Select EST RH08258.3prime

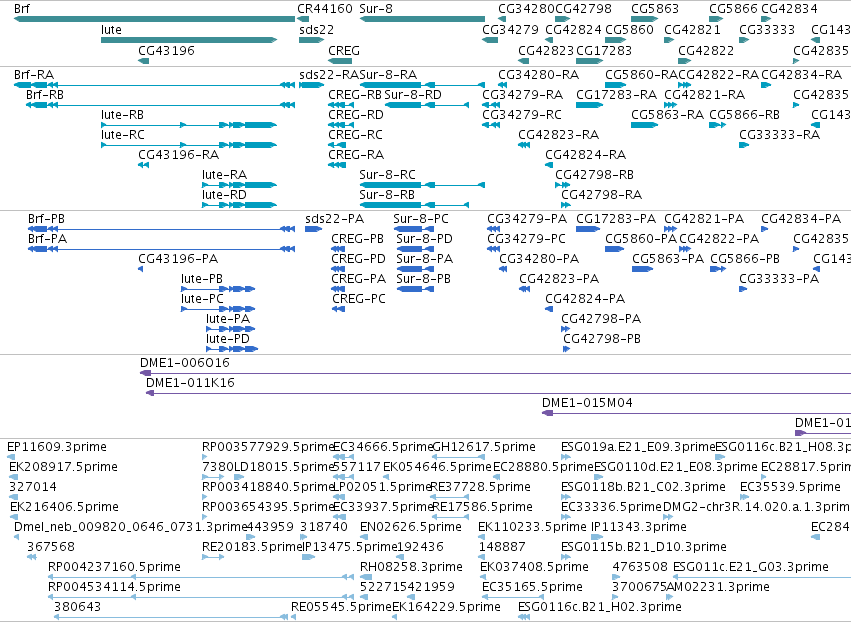pyautogui.click(x=366, y=577)
